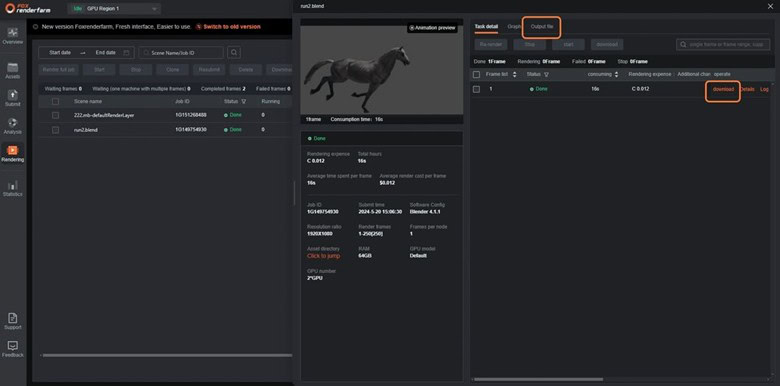Click the Start date field
The width and height of the screenshot is (780, 386).
click(x=60, y=53)
